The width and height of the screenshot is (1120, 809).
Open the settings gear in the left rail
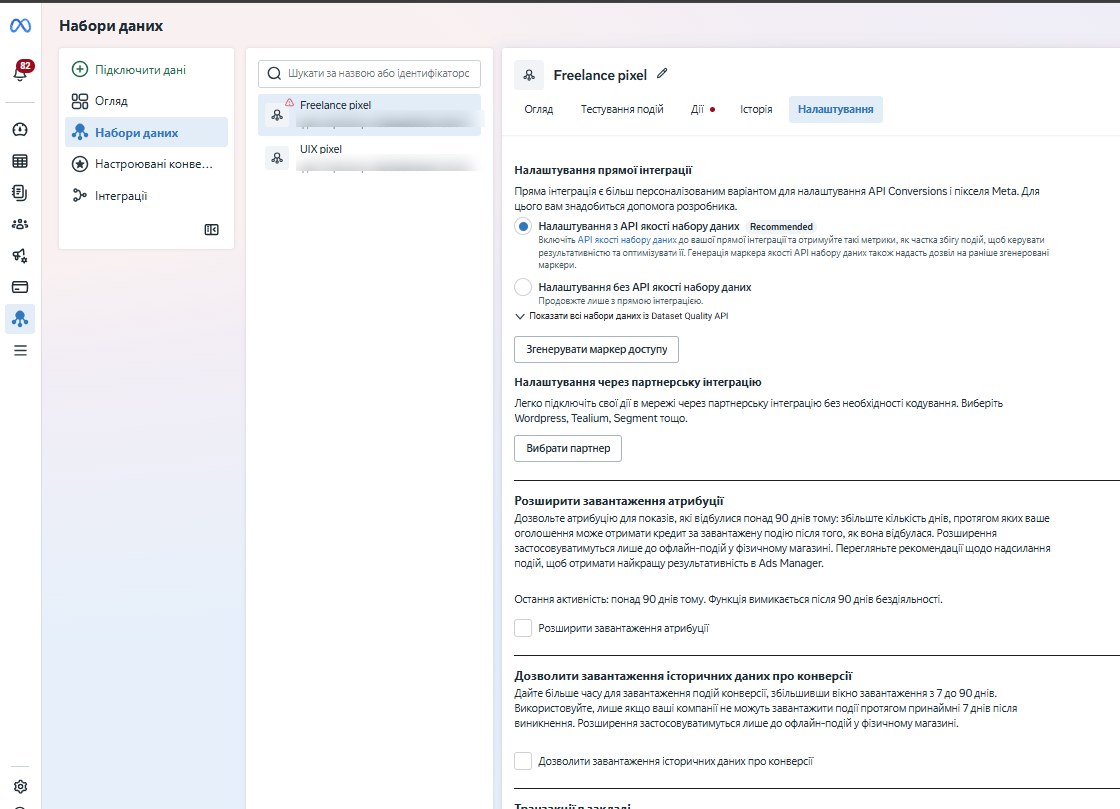(x=20, y=786)
